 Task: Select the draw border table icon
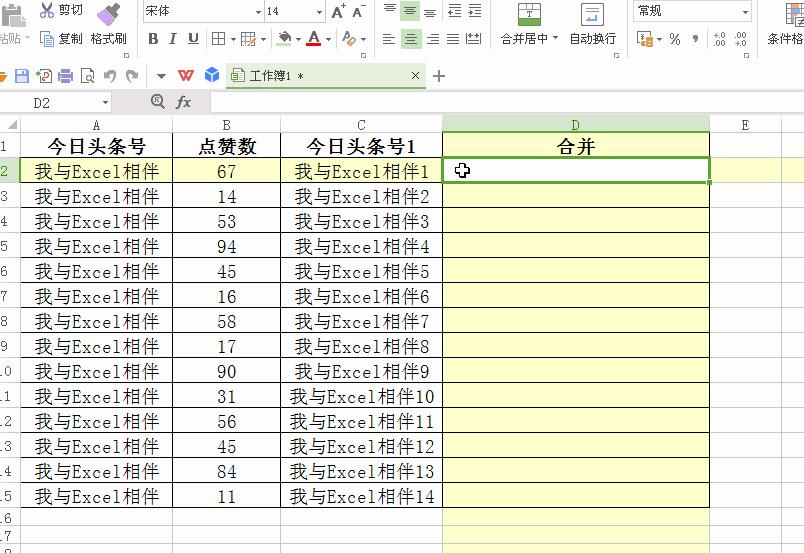click(248, 39)
